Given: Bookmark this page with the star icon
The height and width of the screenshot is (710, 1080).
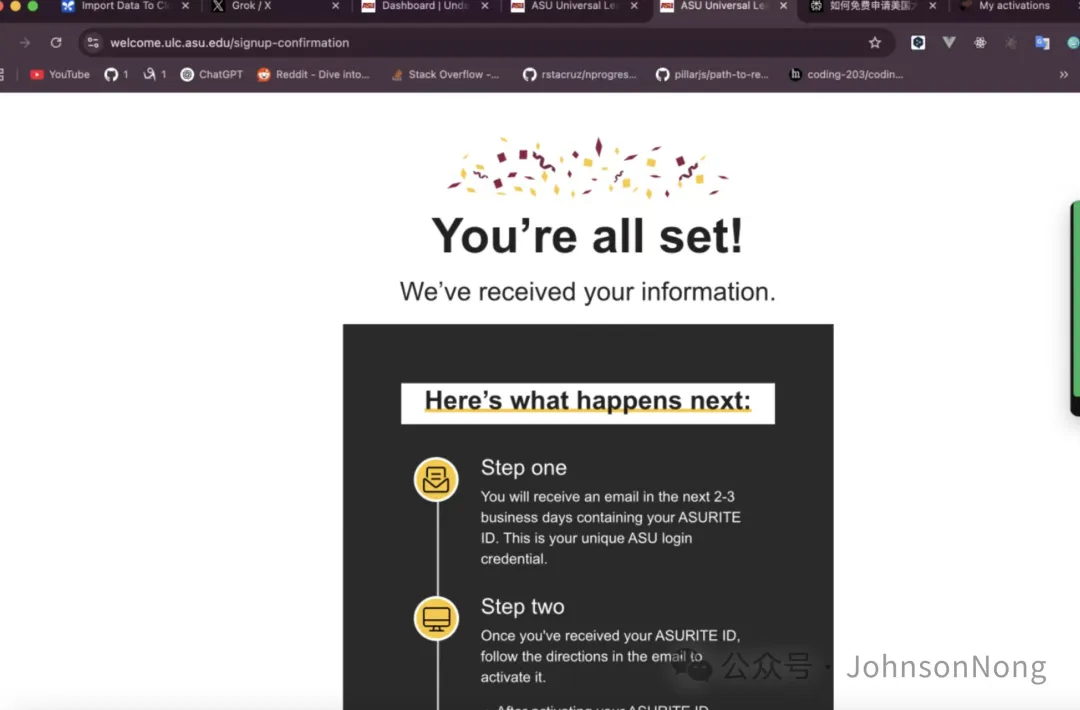Looking at the screenshot, I should (875, 43).
